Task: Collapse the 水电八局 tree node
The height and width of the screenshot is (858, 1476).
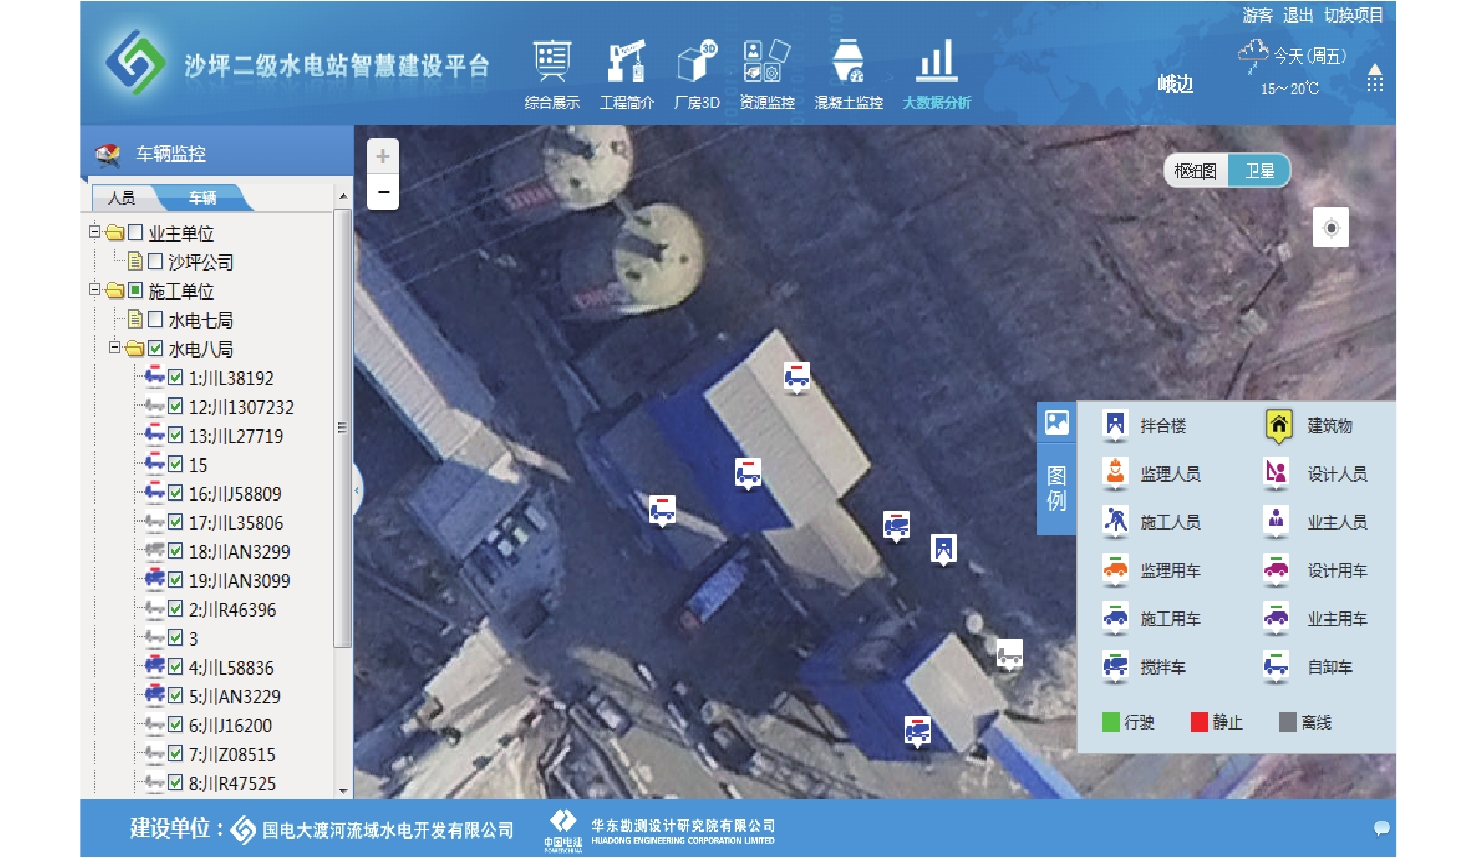Action: pyautogui.click(x=114, y=348)
